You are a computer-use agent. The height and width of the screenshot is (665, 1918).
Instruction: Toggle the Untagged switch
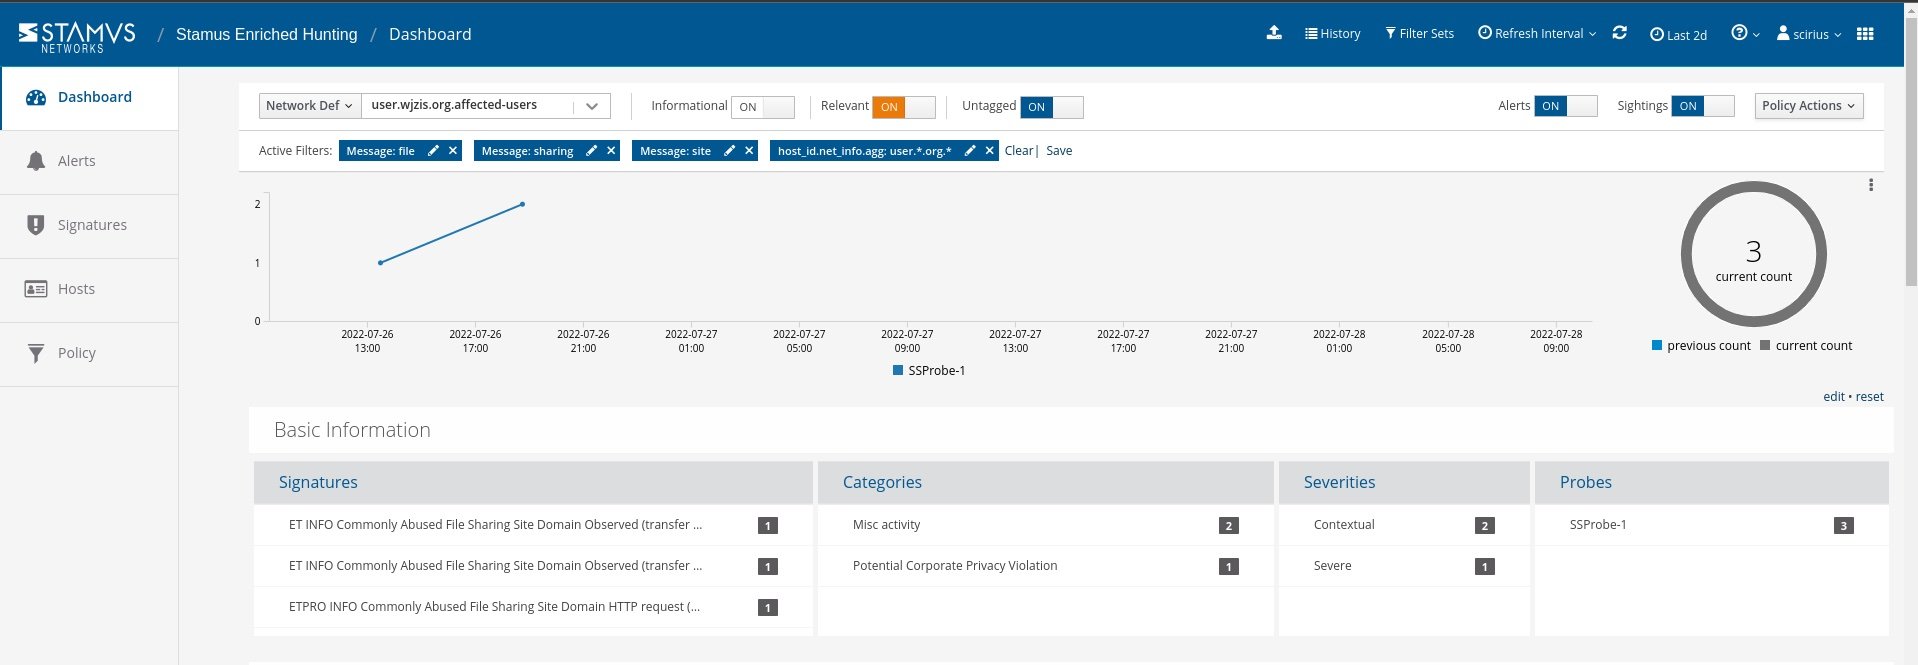(1052, 107)
